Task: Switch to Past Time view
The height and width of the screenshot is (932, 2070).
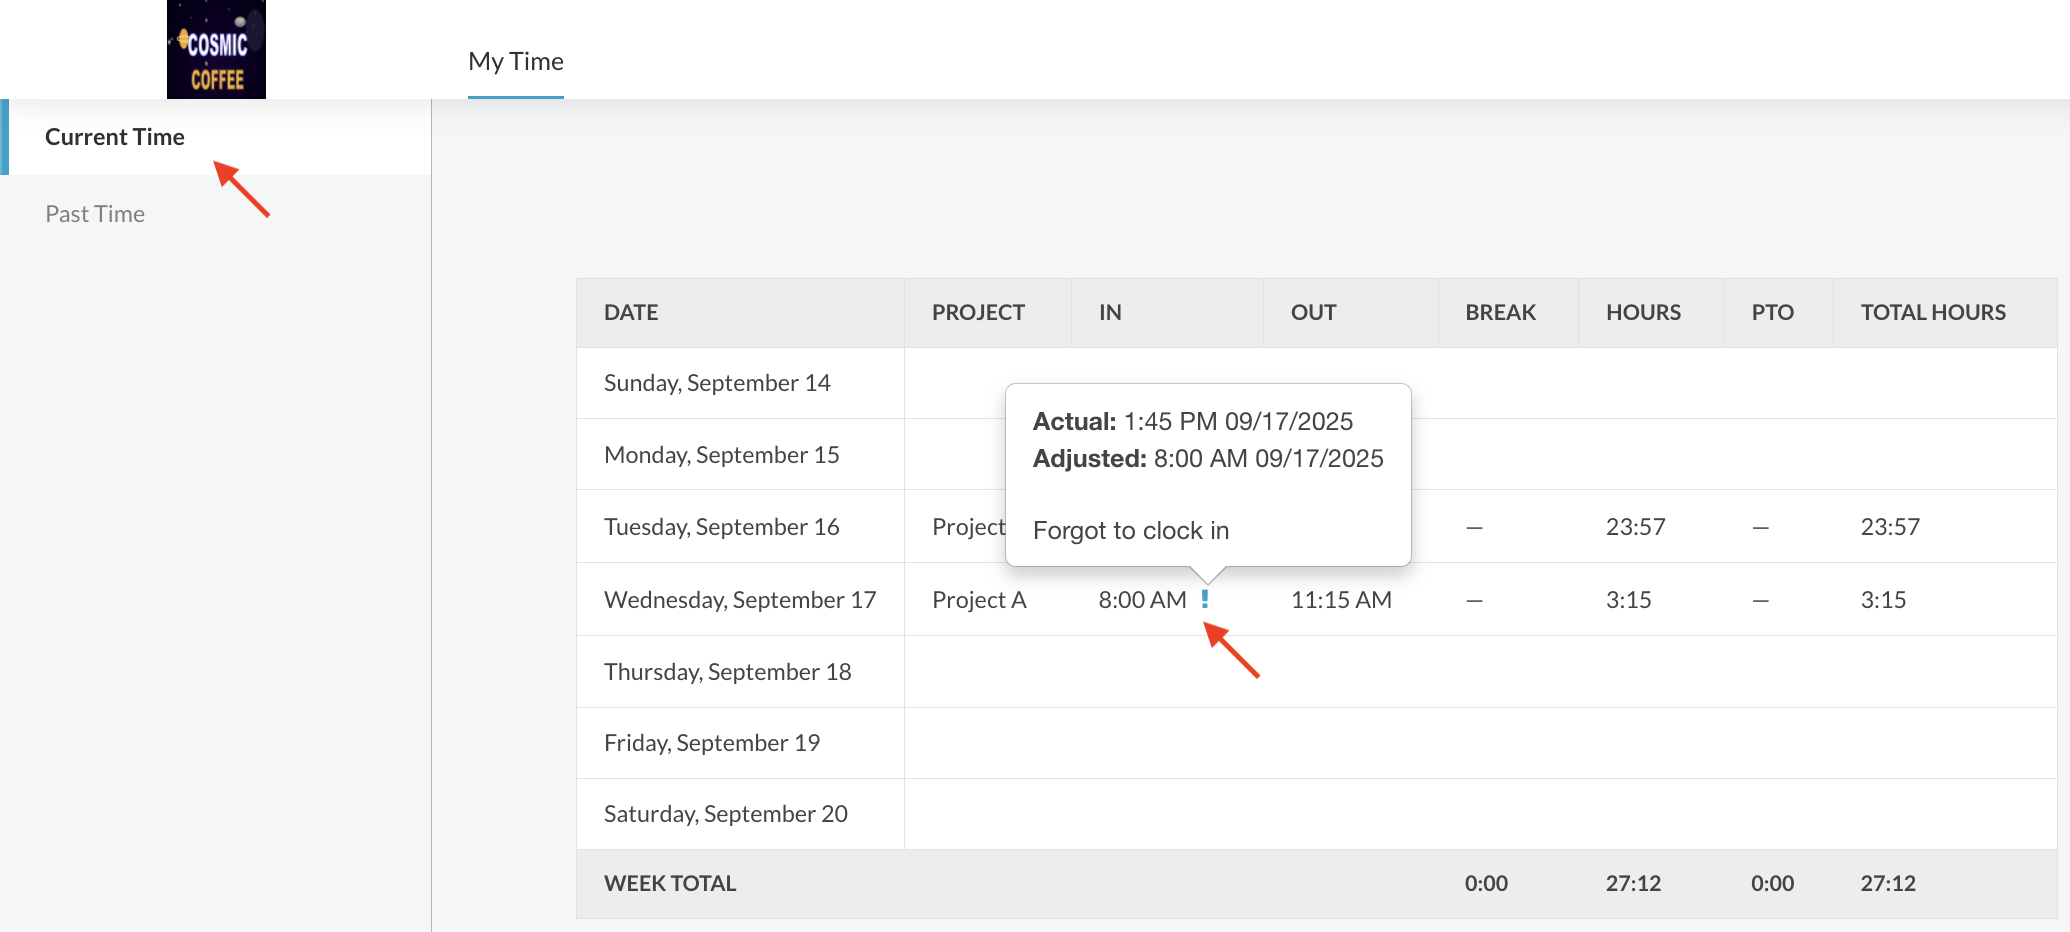Action: click(95, 214)
